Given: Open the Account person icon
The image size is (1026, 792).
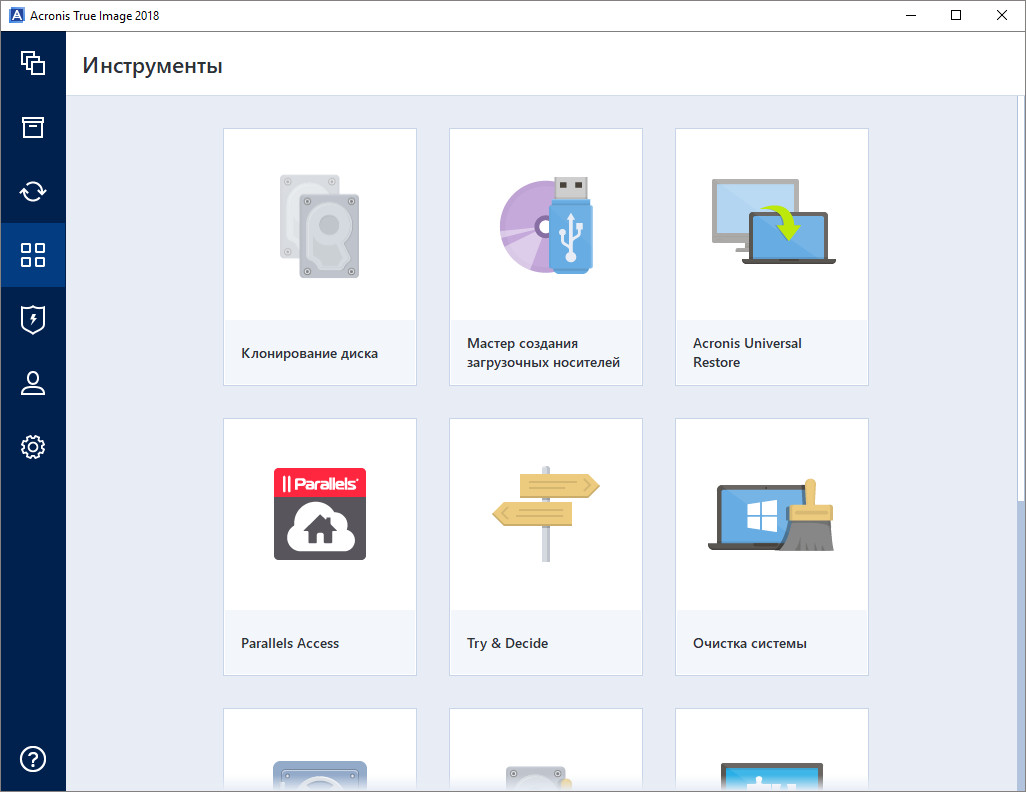Looking at the screenshot, I should tap(33, 383).
